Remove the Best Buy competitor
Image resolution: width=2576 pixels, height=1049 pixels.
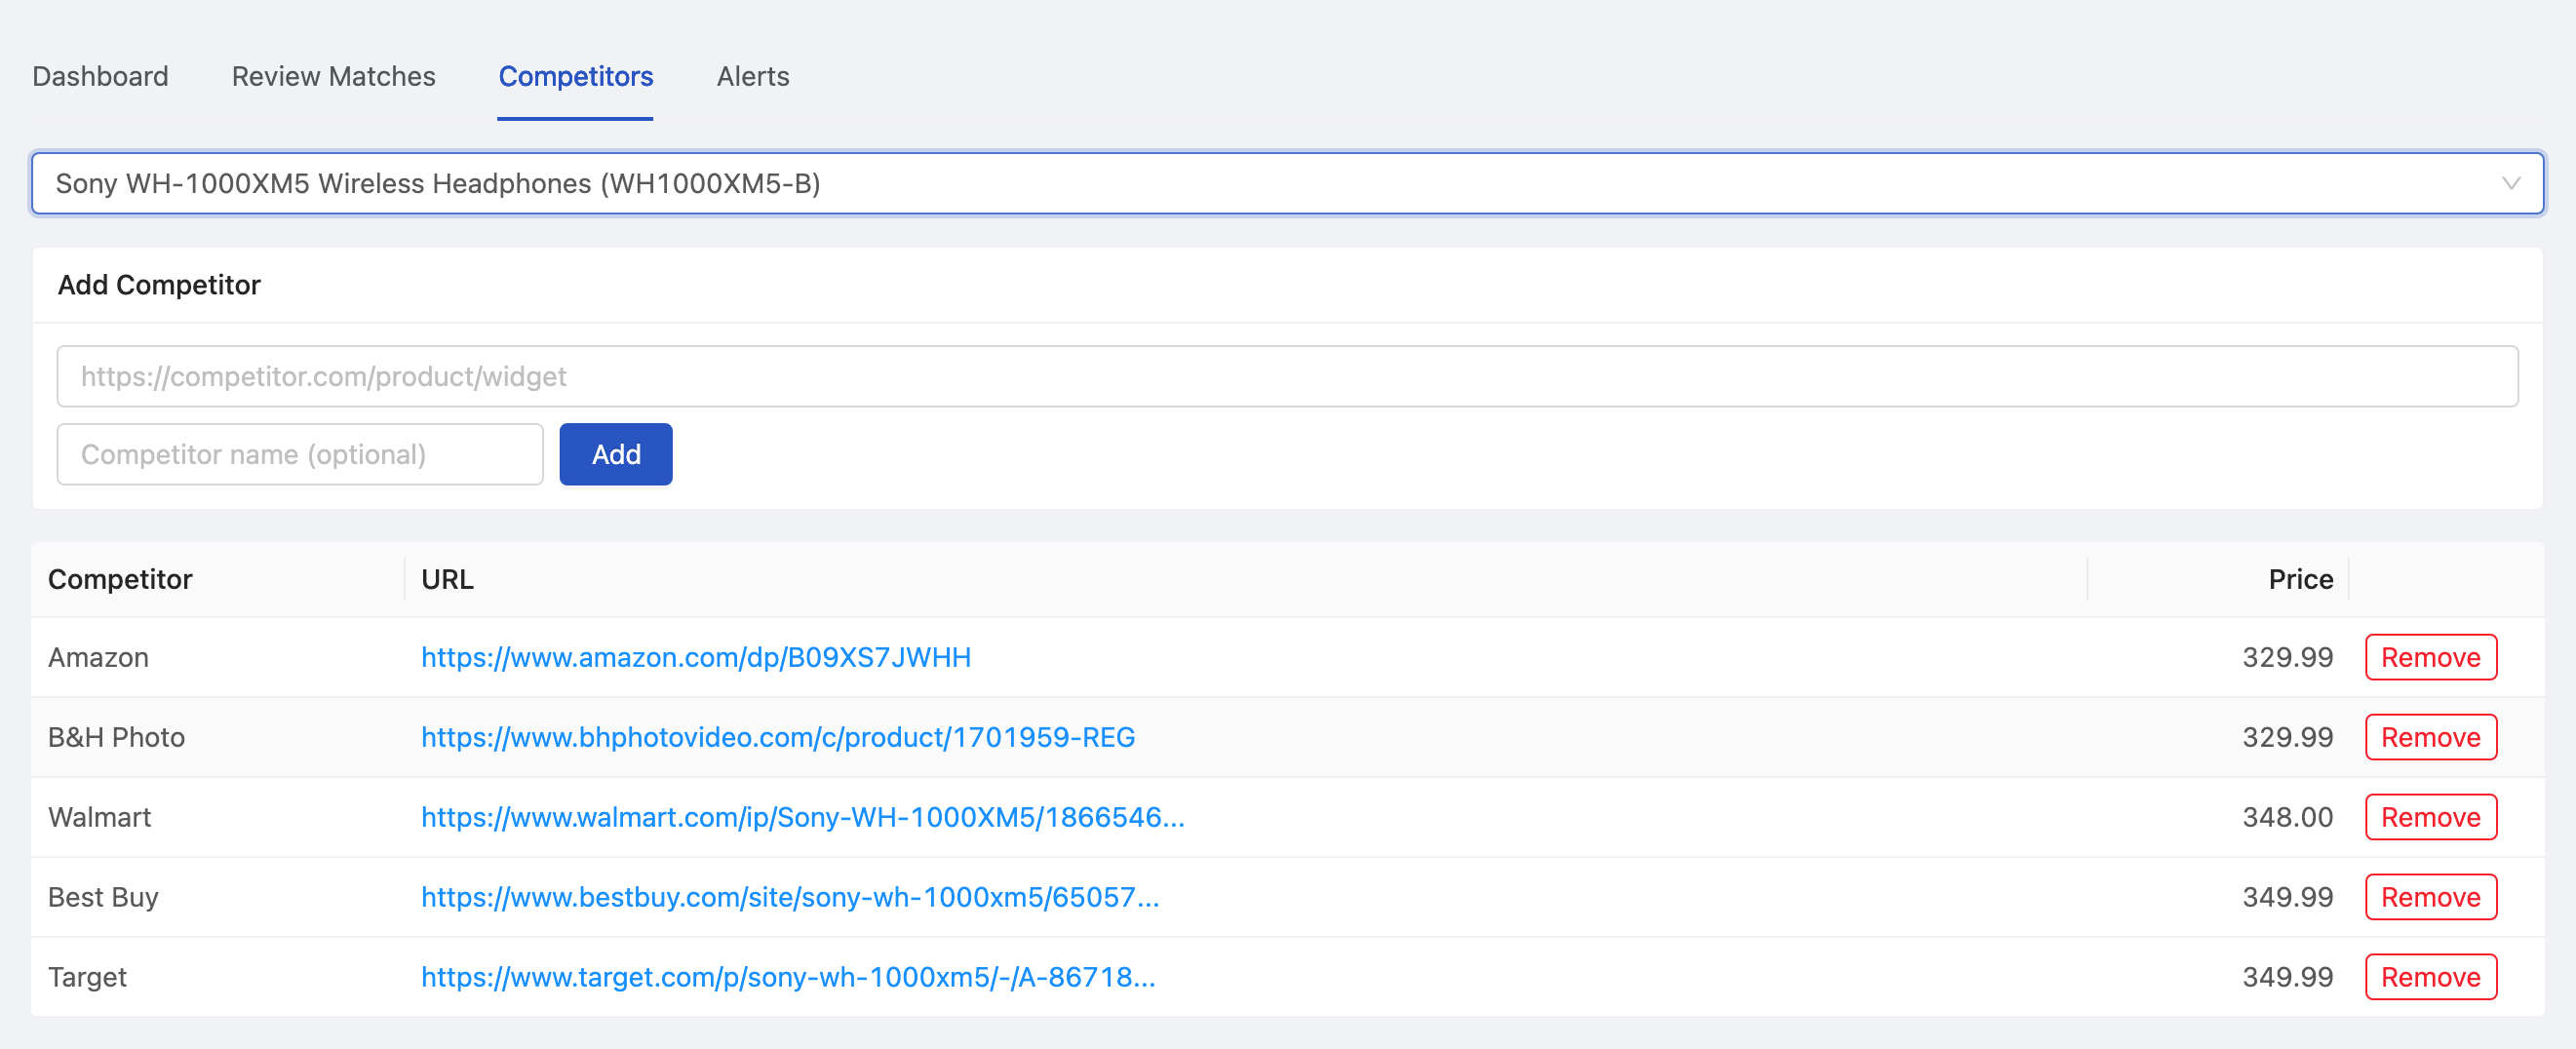tap(2430, 897)
